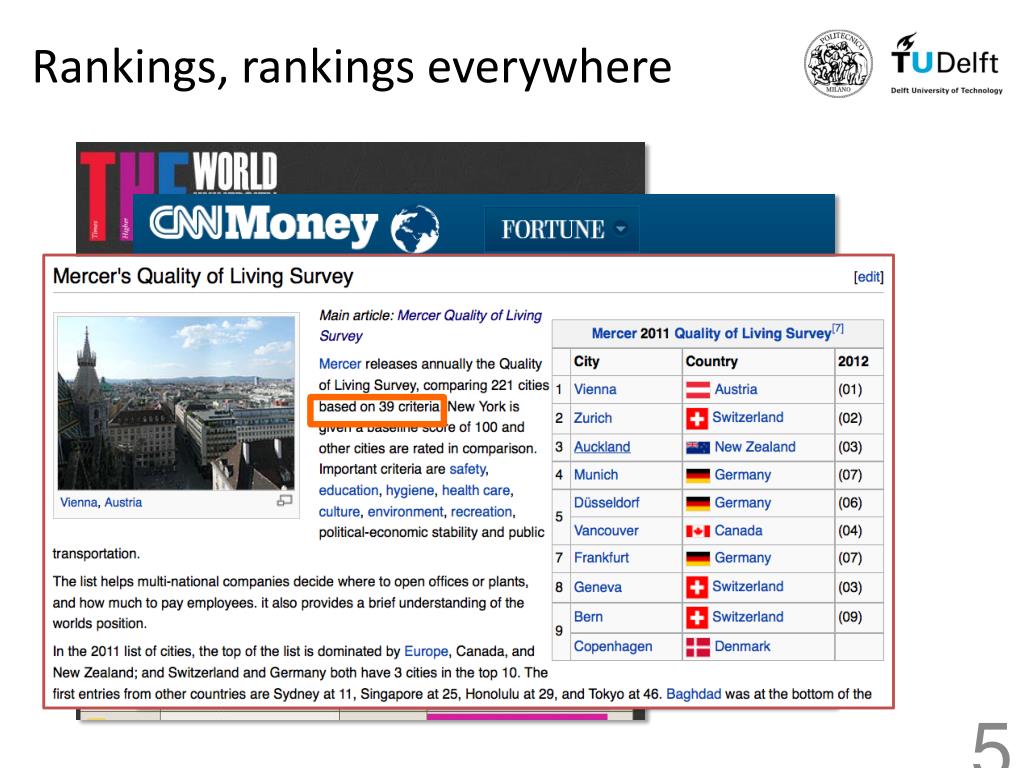Screen dimensions: 1024x768
Task: Open the Denmark country link
Action: tap(743, 646)
